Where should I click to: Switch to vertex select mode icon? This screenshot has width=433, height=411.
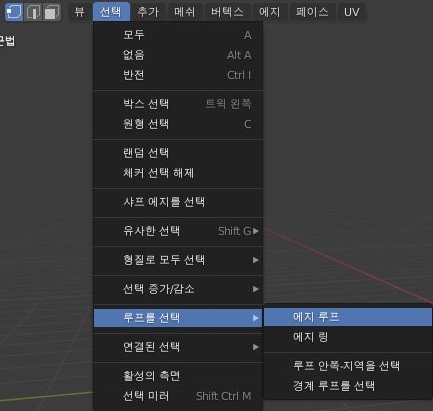[x=14, y=12]
